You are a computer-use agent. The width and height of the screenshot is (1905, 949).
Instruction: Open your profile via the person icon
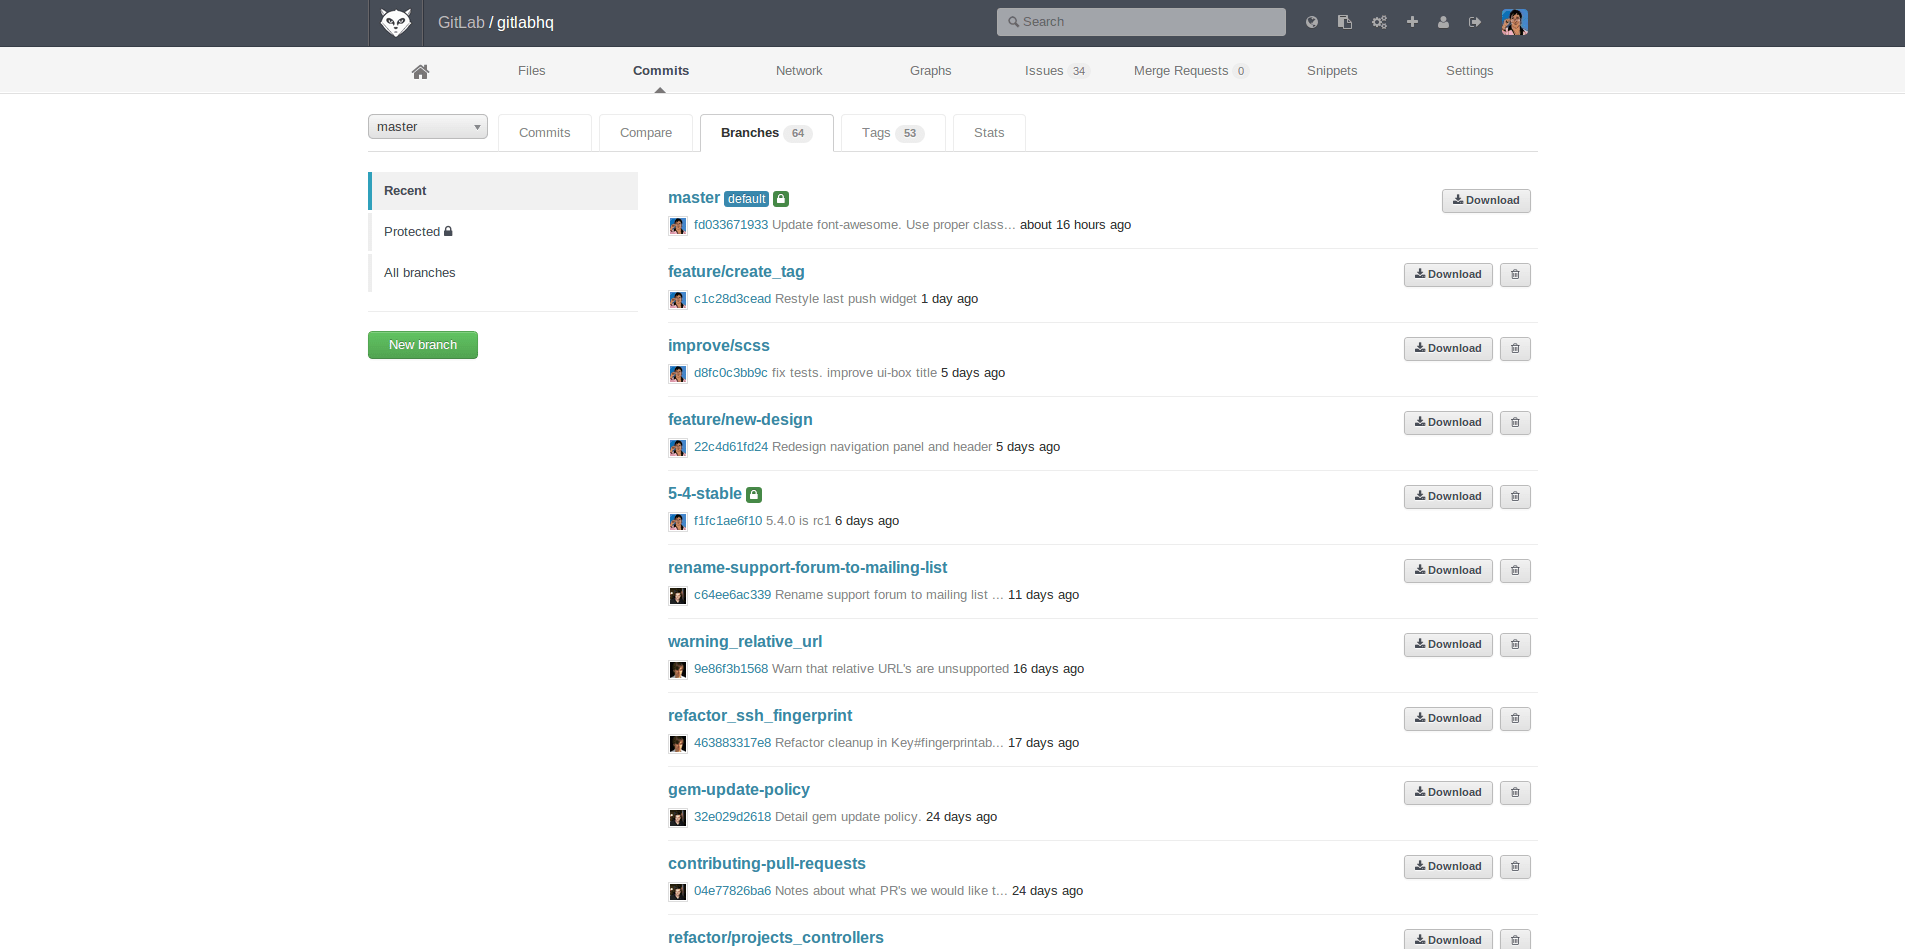[x=1444, y=21]
